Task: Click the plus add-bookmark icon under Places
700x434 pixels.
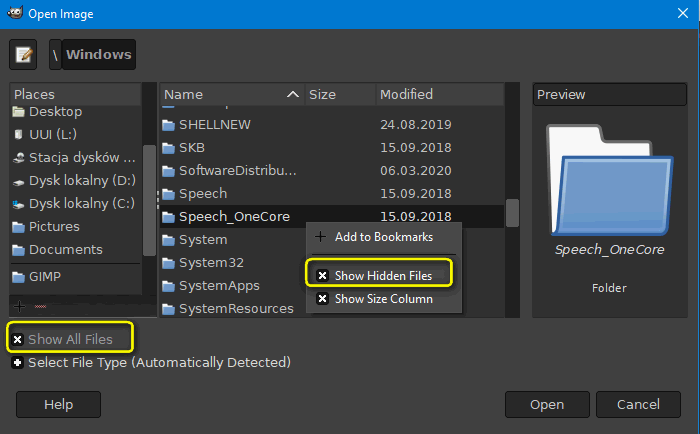Action: point(19,306)
